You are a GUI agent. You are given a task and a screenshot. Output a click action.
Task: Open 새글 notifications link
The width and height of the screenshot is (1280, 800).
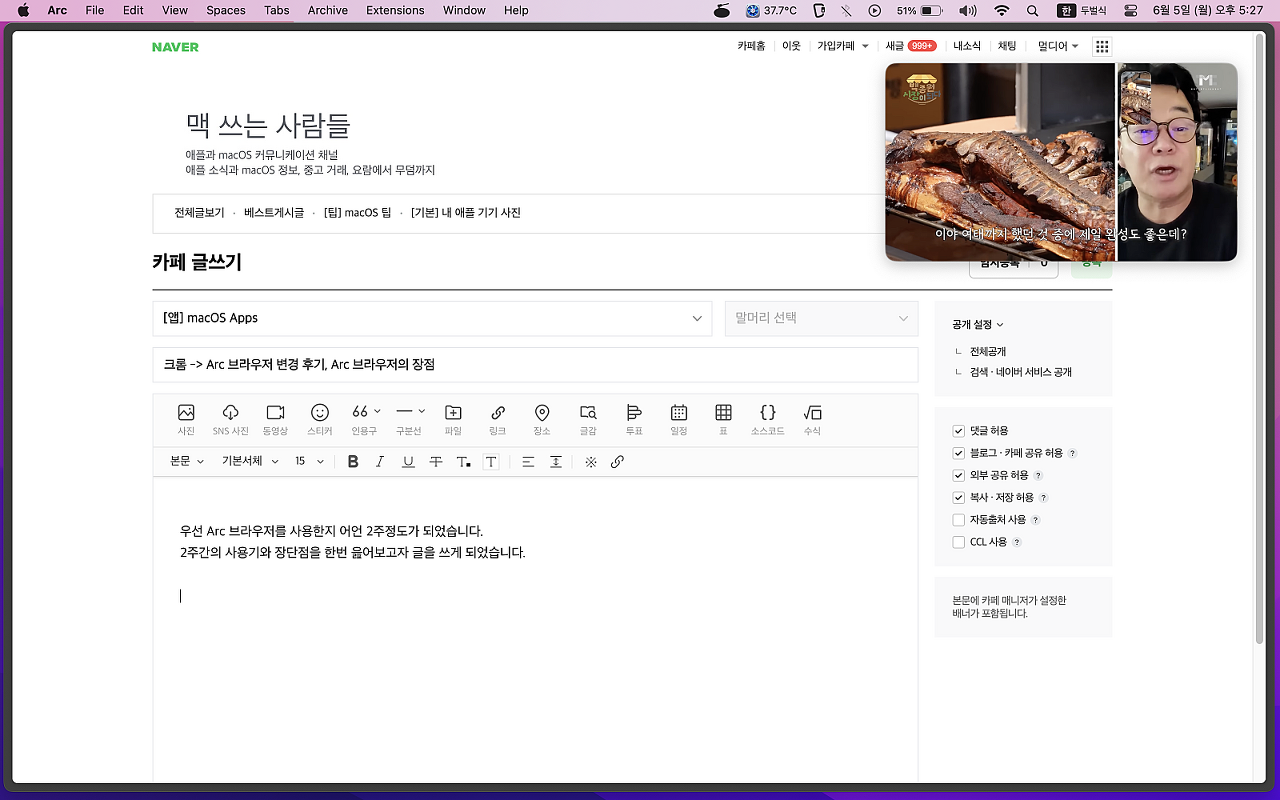coord(911,46)
